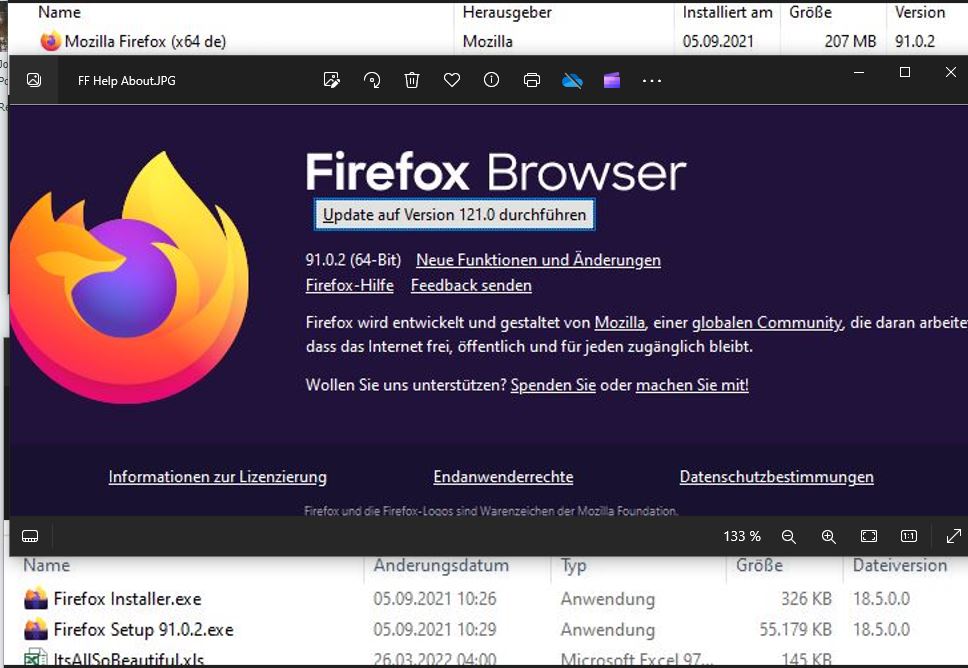Sort files by the Änderungsdatum column header
The width and height of the screenshot is (968, 668).
coord(441,565)
